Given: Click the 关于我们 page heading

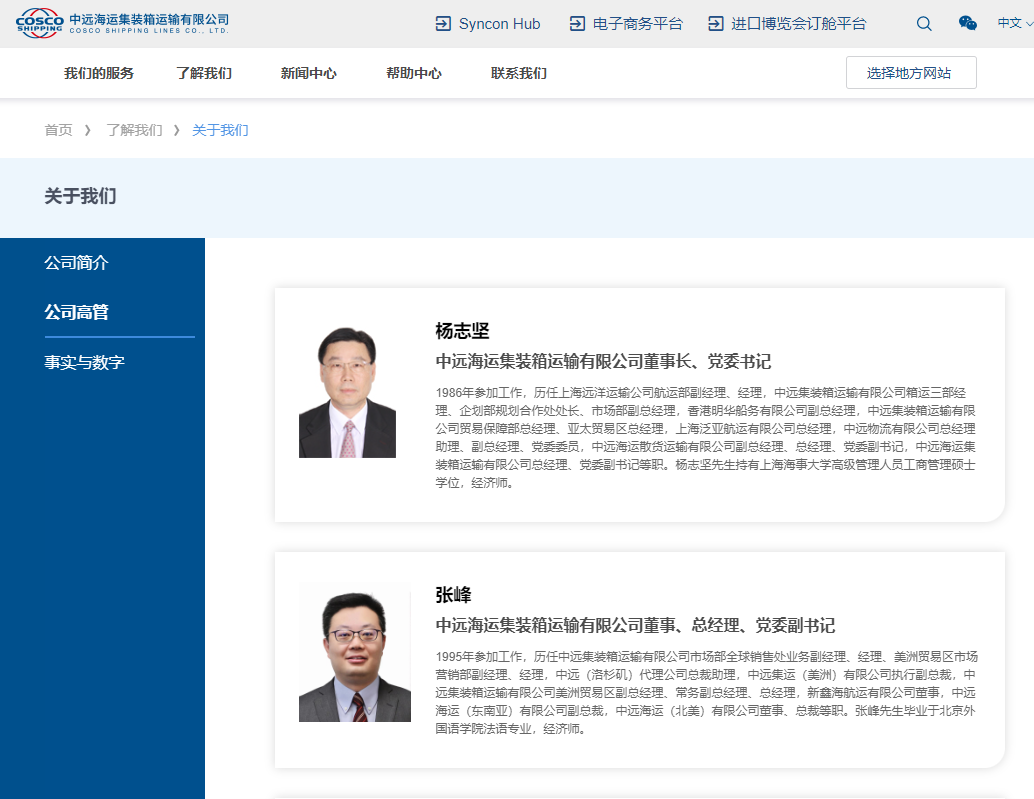Looking at the screenshot, I should click(80, 196).
